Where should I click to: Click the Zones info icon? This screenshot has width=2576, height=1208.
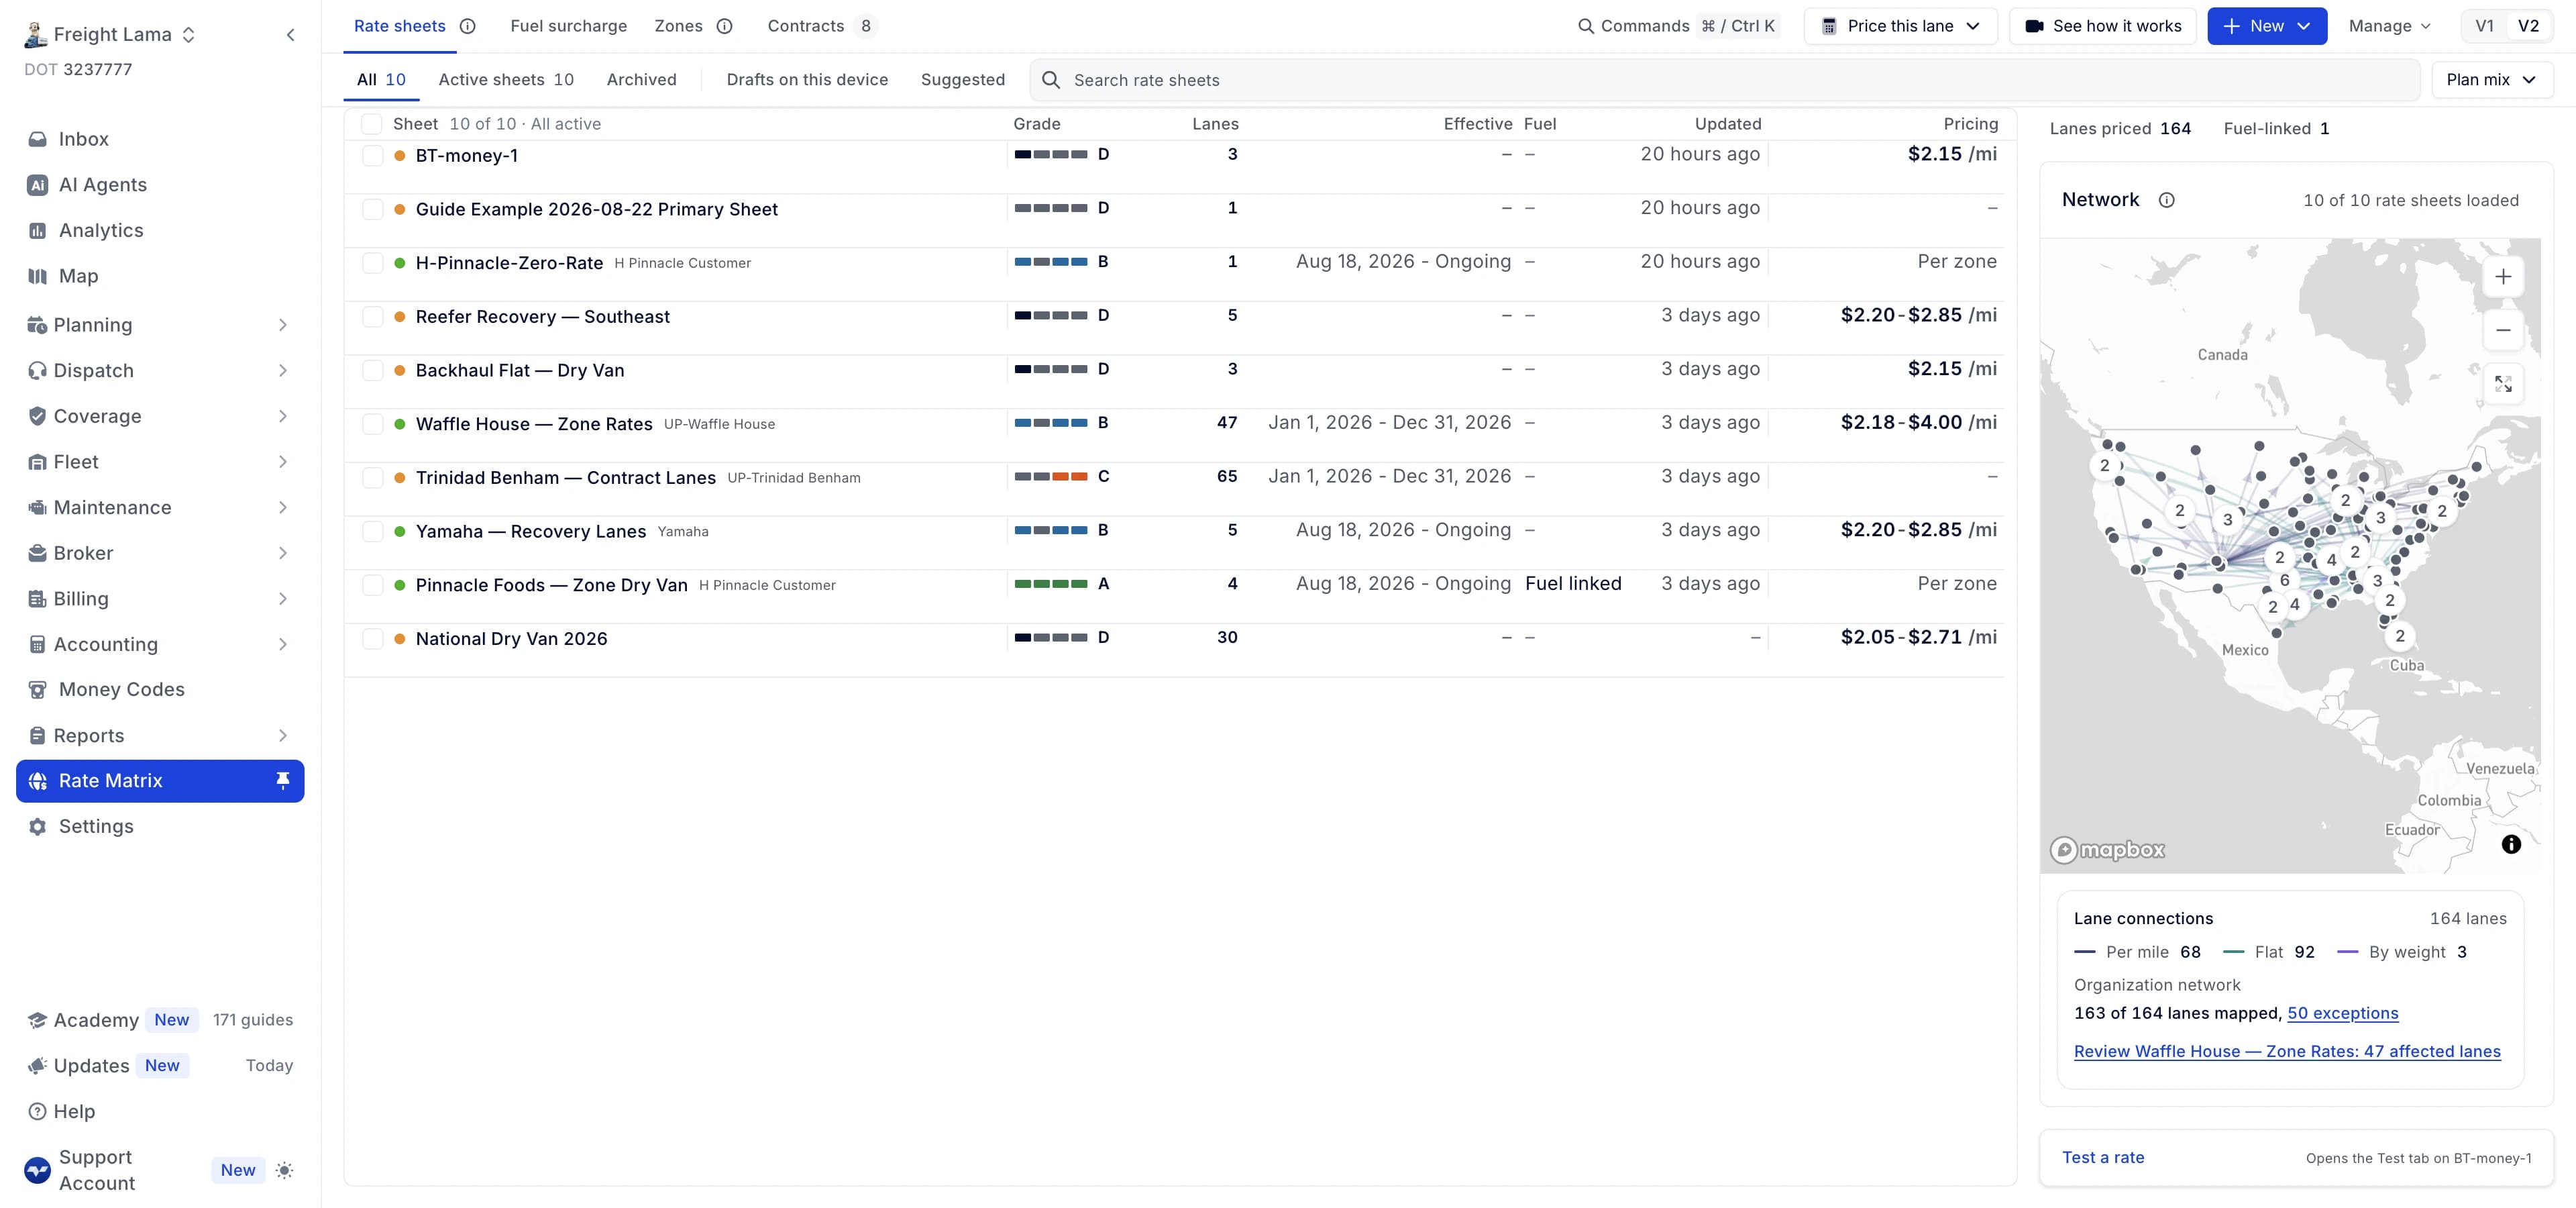[724, 26]
